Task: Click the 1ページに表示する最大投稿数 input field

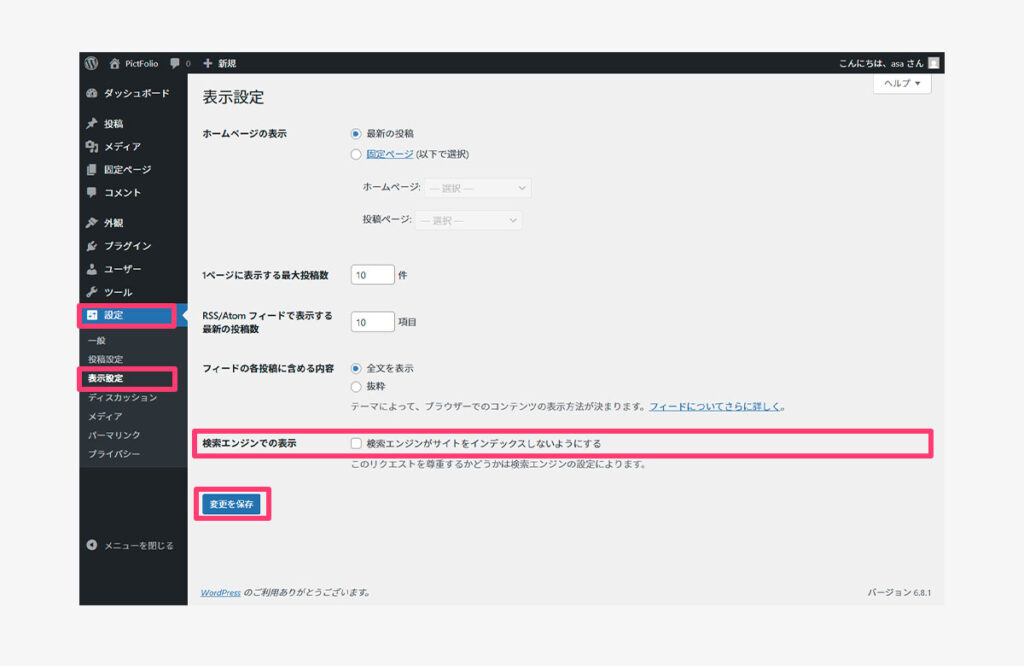Action: pos(372,275)
